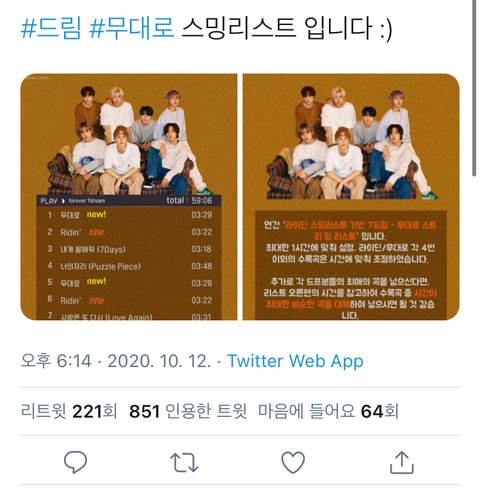Viewport: 480px width, 495px height.
Task: Open the #무대로 hashtag
Action: click(x=132, y=28)
